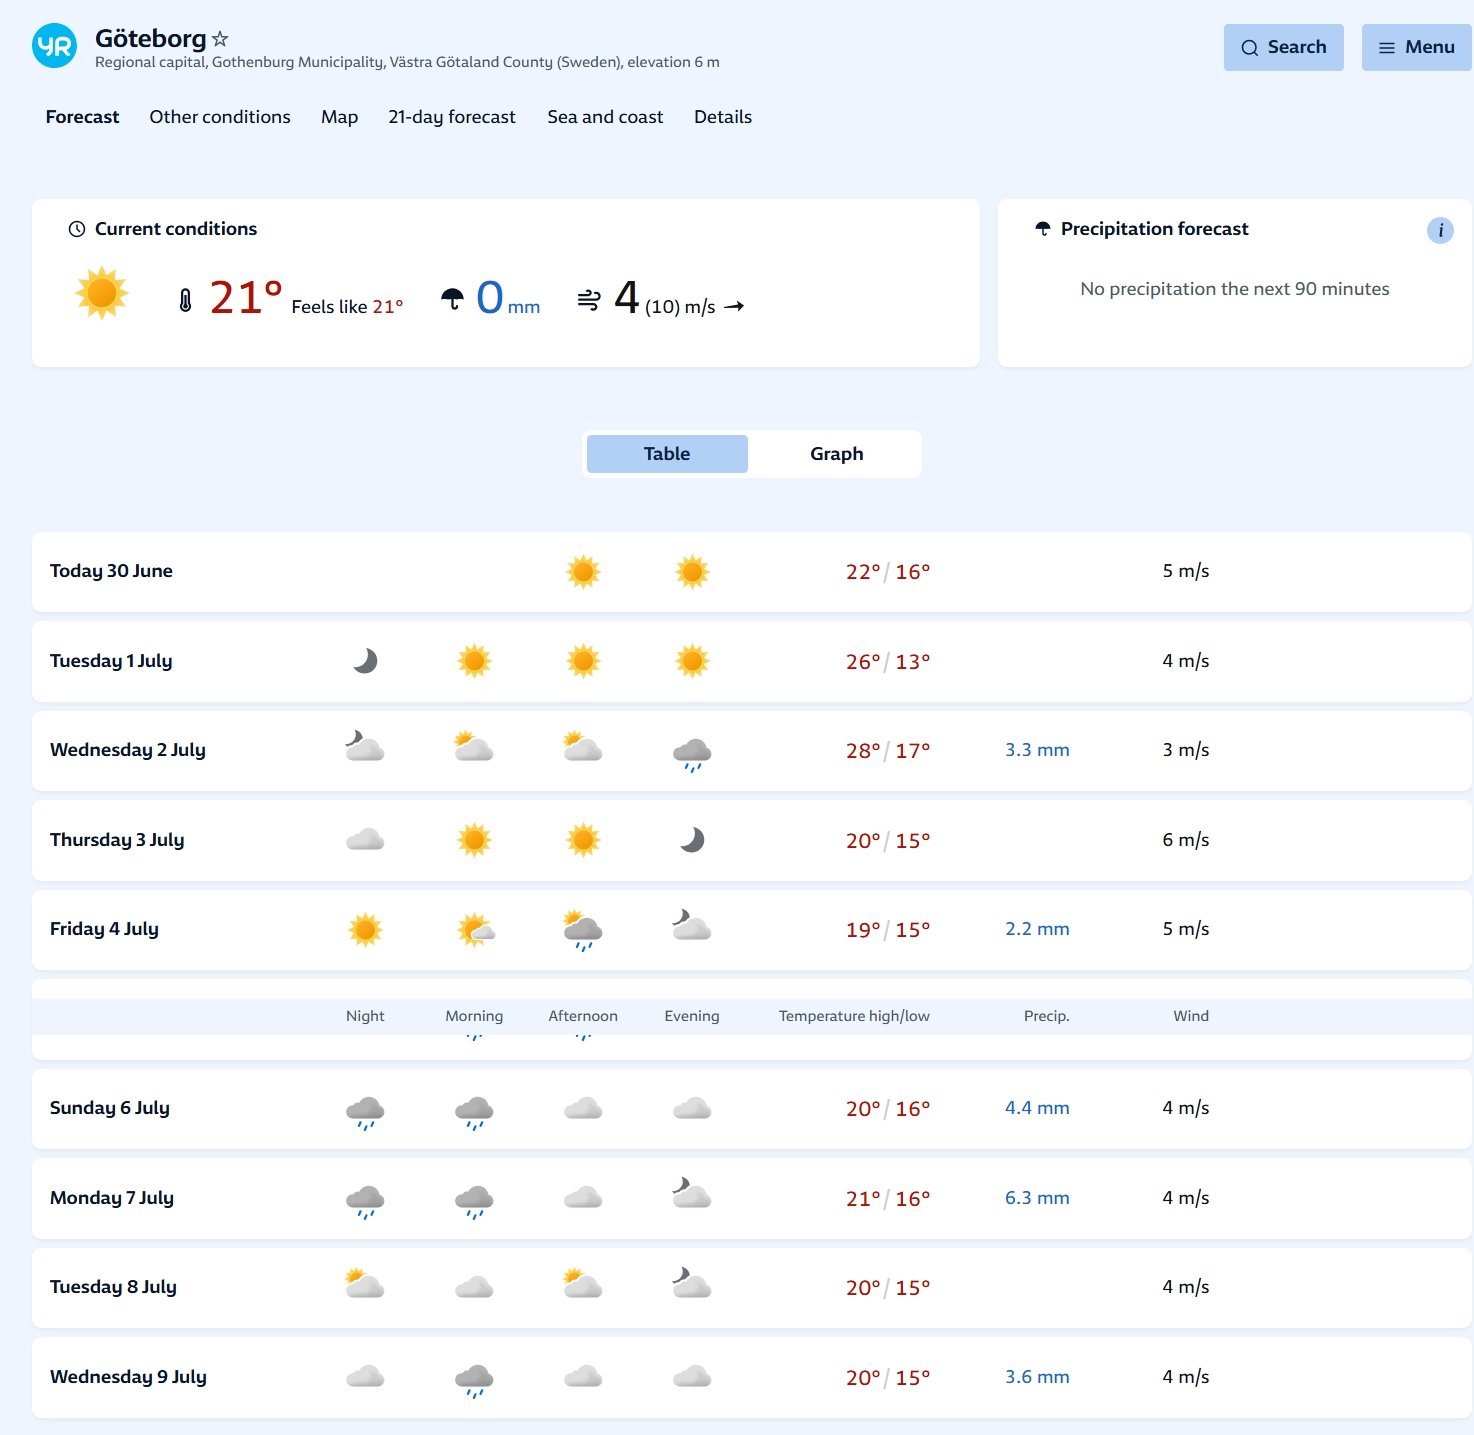Open the Other conditions tab
The image size is (1474, 1435).
220,117
